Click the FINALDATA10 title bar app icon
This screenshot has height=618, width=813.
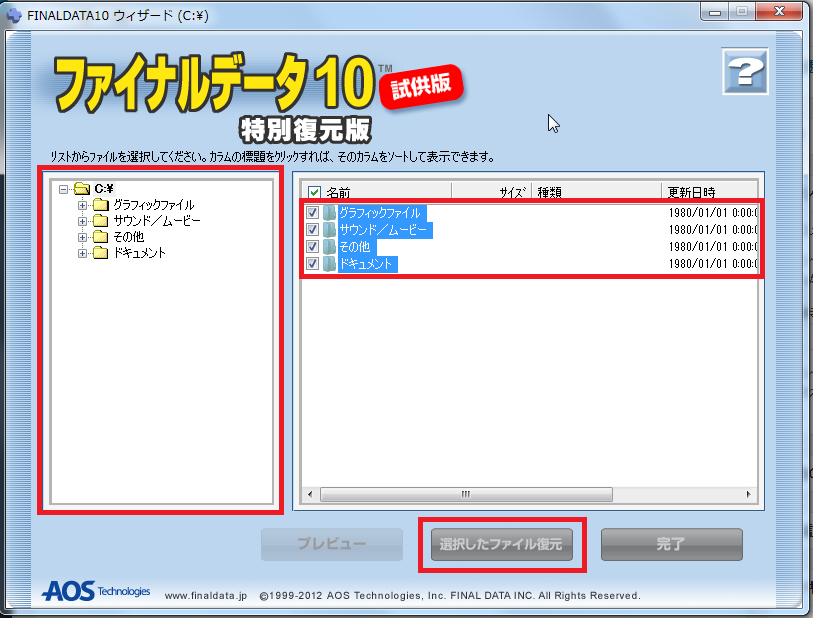13,15
